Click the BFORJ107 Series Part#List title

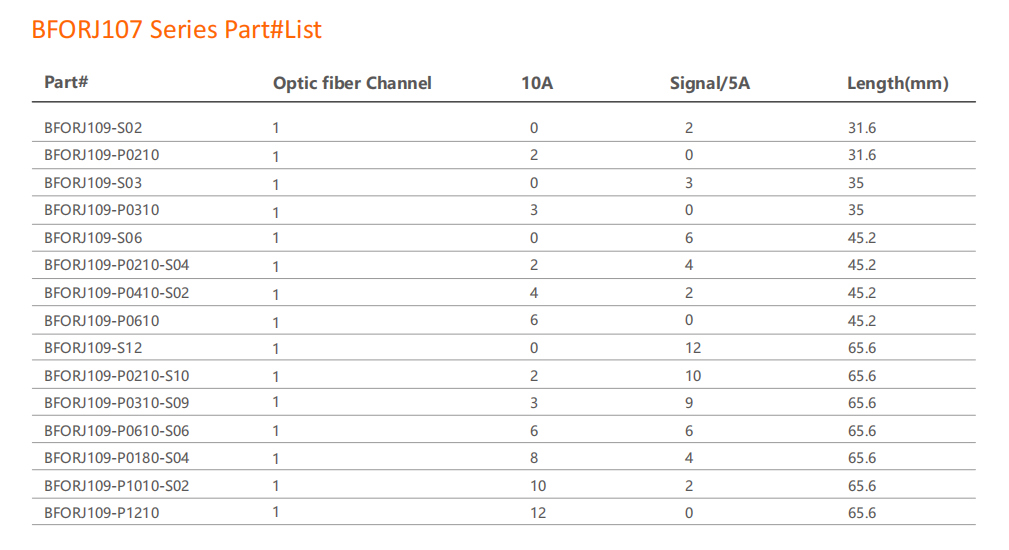click(177, 30)
